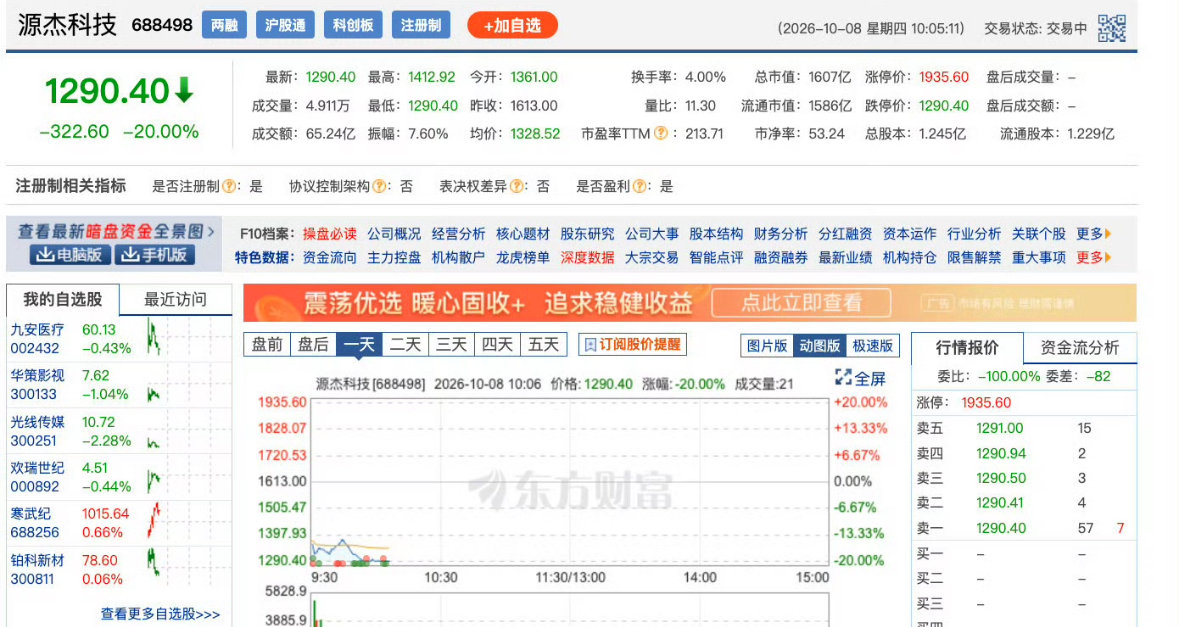Select the 盘前 chart tab

pyautogui.click(x=267, y=344)
